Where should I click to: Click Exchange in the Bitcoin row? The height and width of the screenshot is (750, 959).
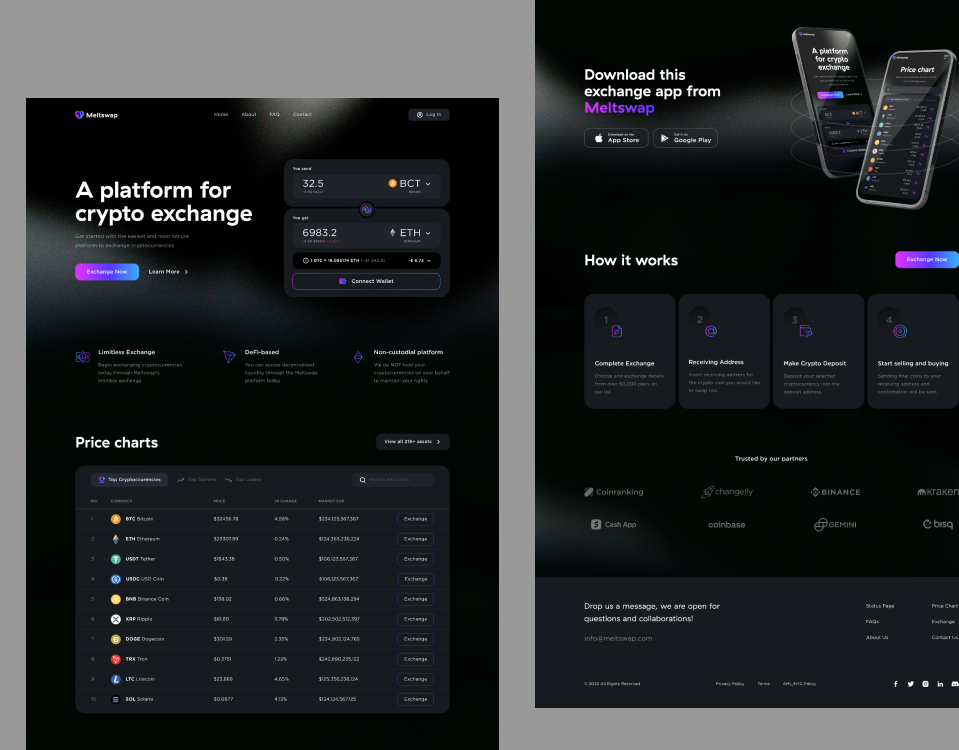tap(415, 519)
